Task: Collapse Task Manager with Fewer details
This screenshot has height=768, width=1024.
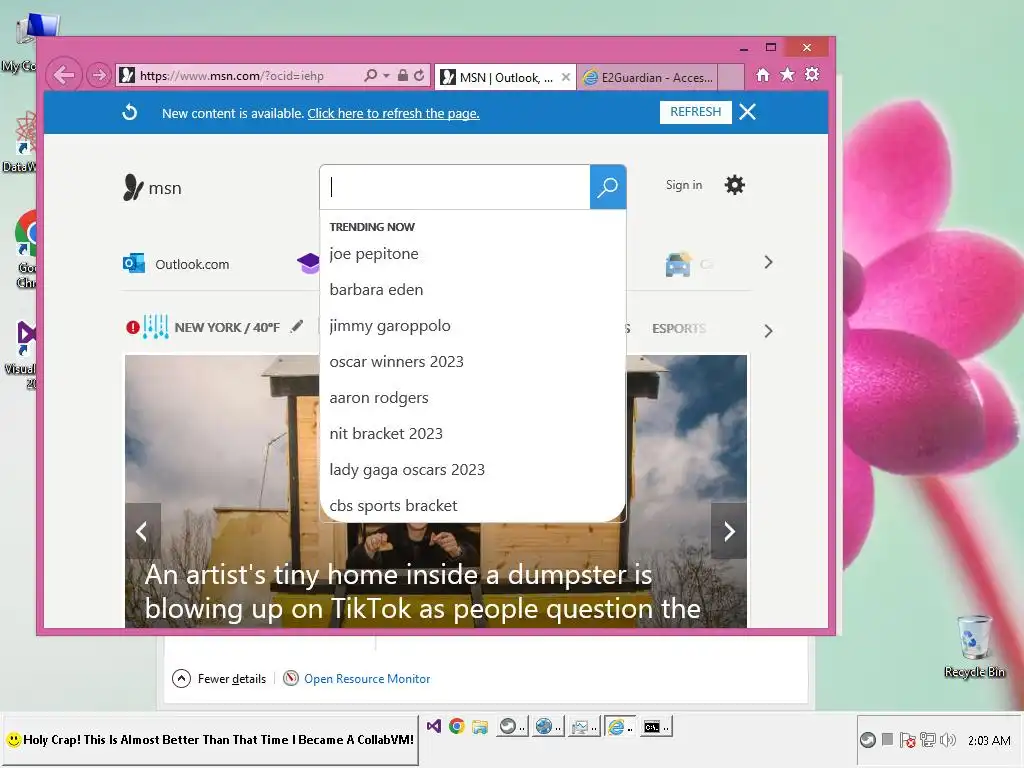Action: 219,679
